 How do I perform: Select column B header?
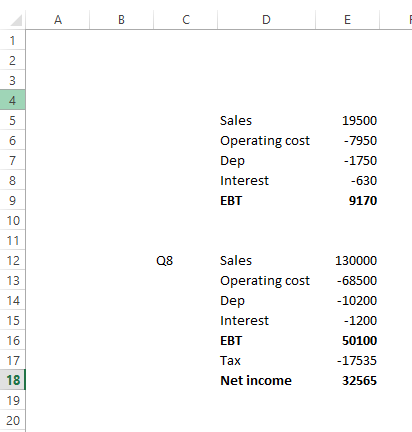point(121,20)
